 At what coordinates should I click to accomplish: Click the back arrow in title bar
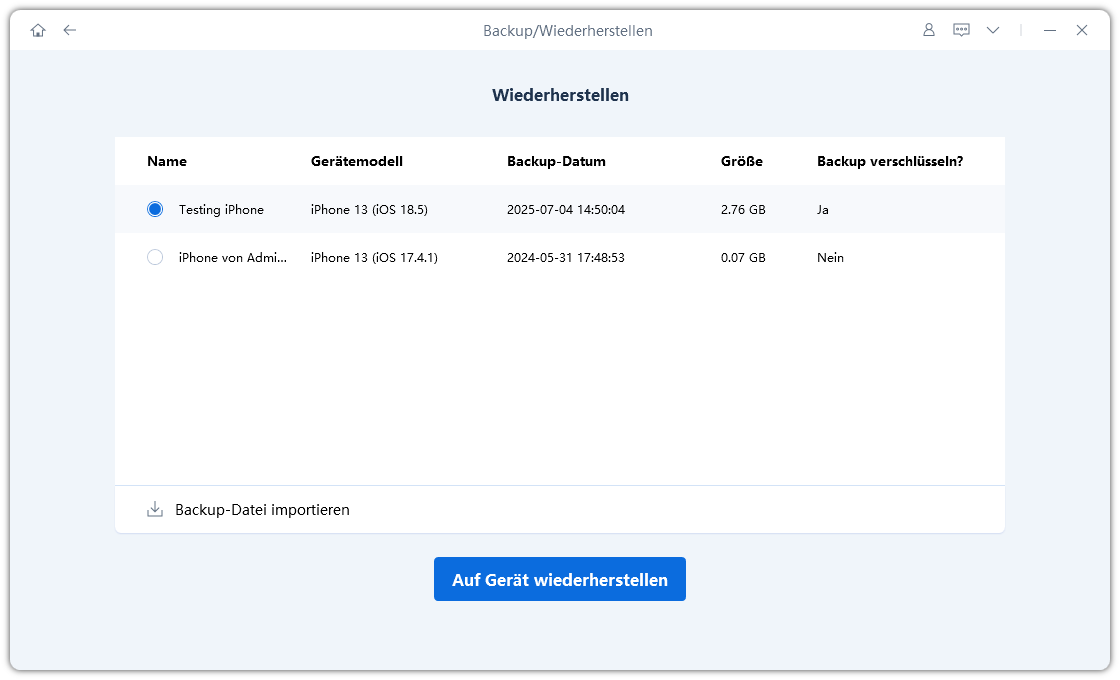click(69, 30)
